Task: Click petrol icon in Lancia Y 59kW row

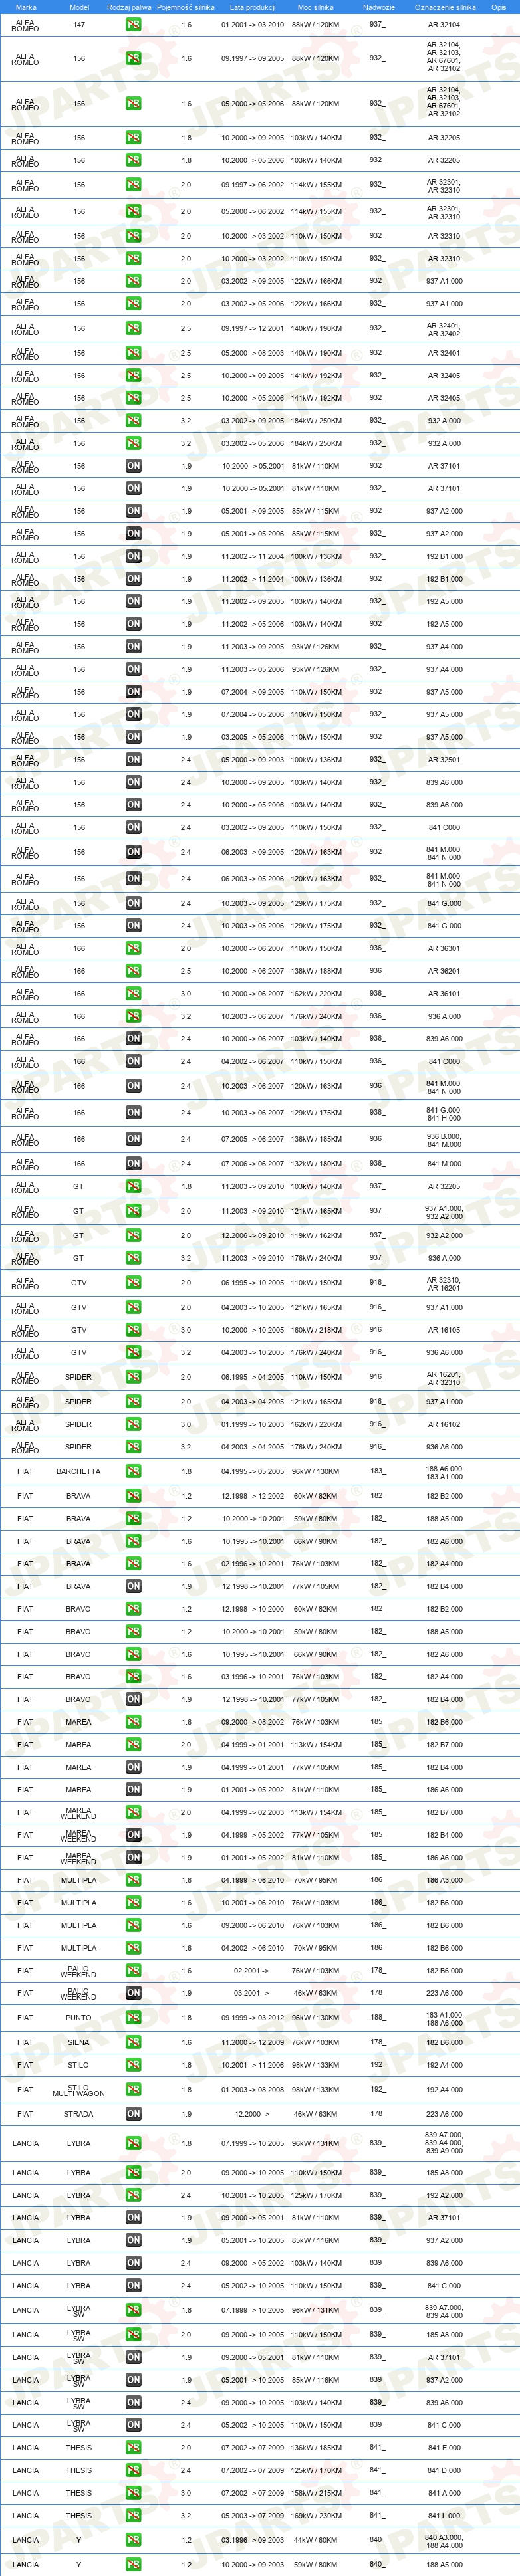Action: coord(133,2565)
